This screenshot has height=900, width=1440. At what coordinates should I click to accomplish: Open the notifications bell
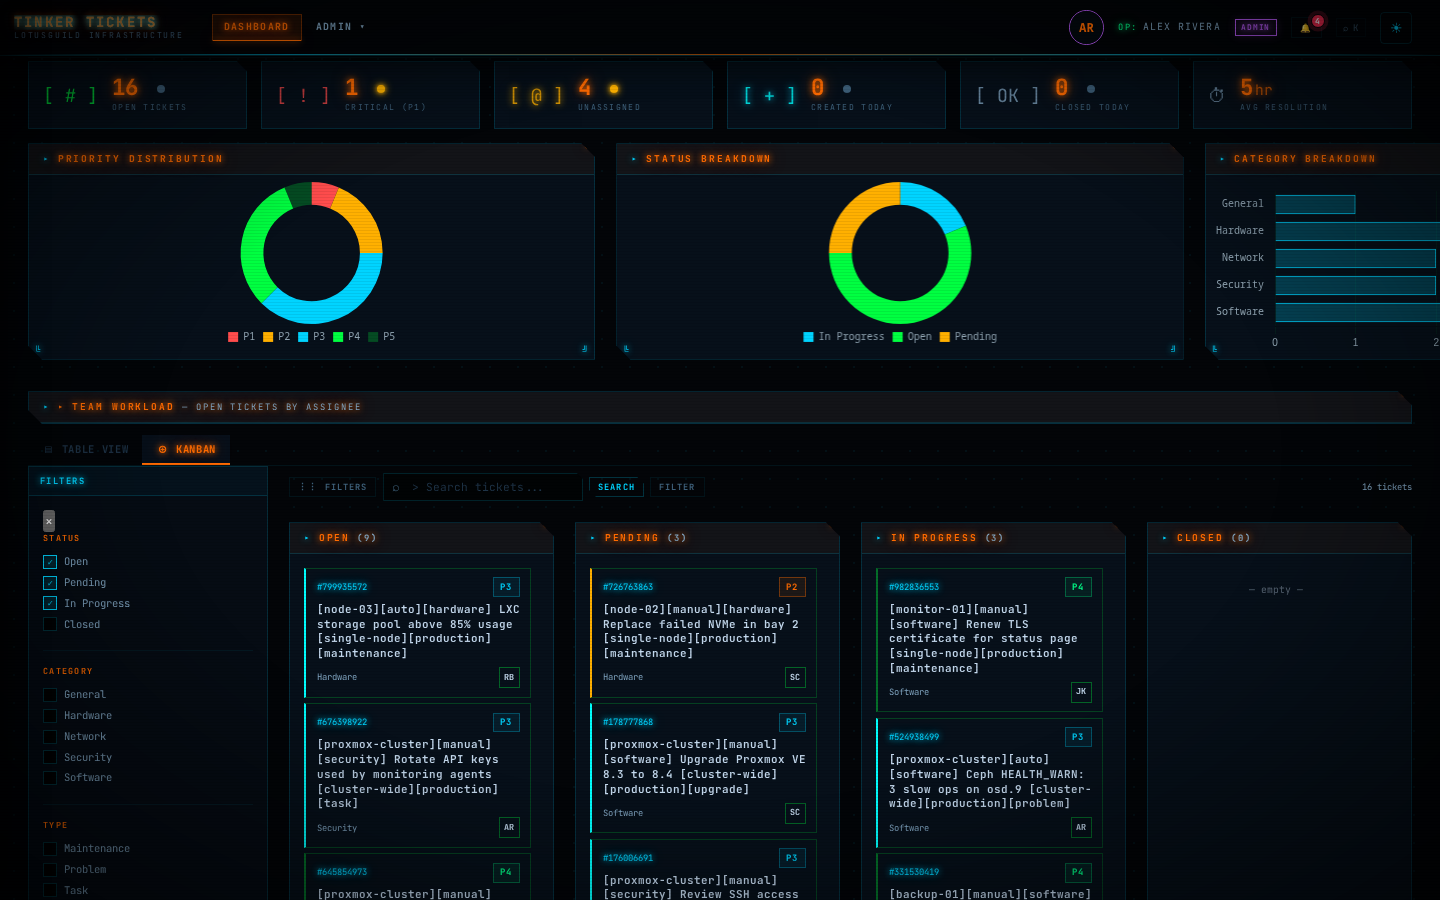point(1305,28)
